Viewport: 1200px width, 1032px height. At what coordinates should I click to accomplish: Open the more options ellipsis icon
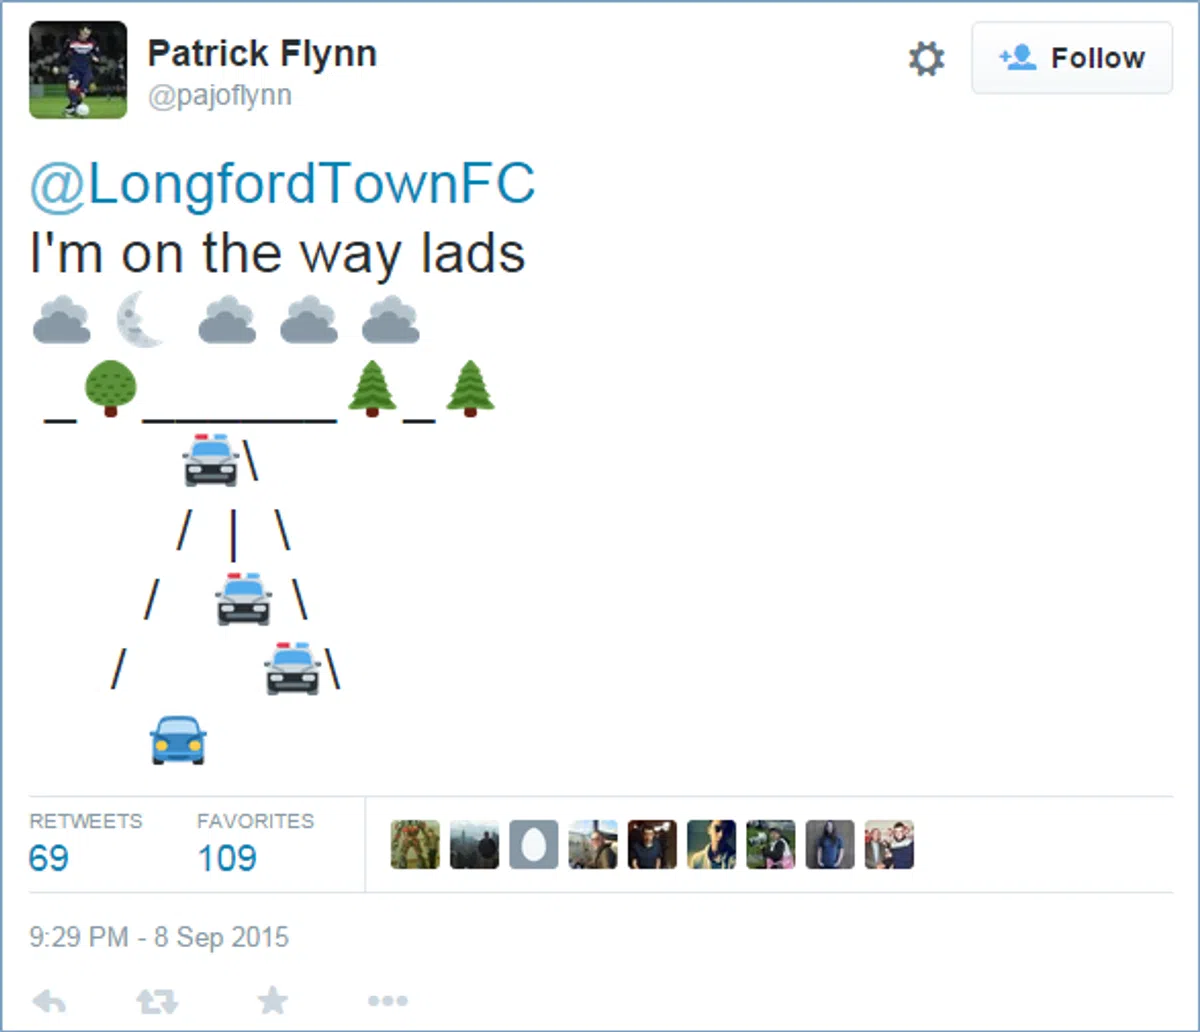387,1000
